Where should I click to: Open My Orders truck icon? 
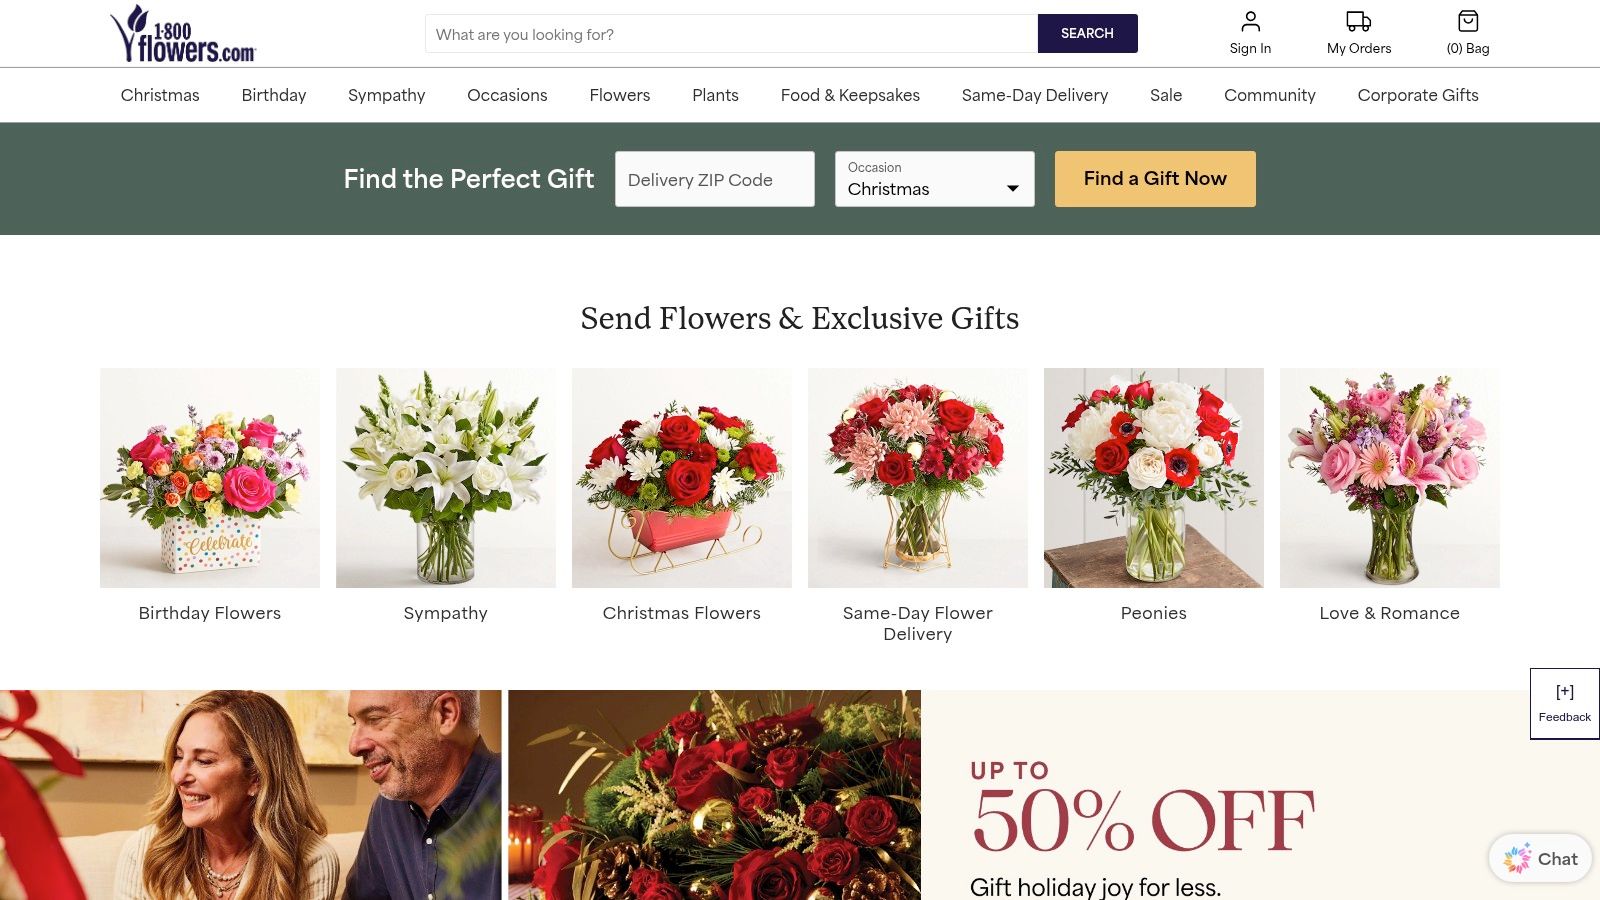pyautogui.click(x=1358, y=21)
